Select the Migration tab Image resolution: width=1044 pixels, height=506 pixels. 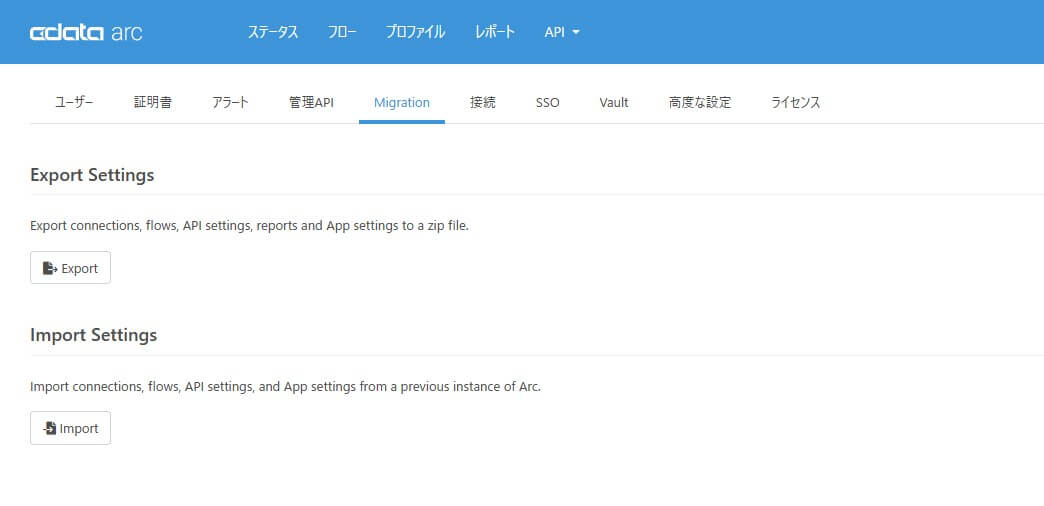(x=401, y=103)
